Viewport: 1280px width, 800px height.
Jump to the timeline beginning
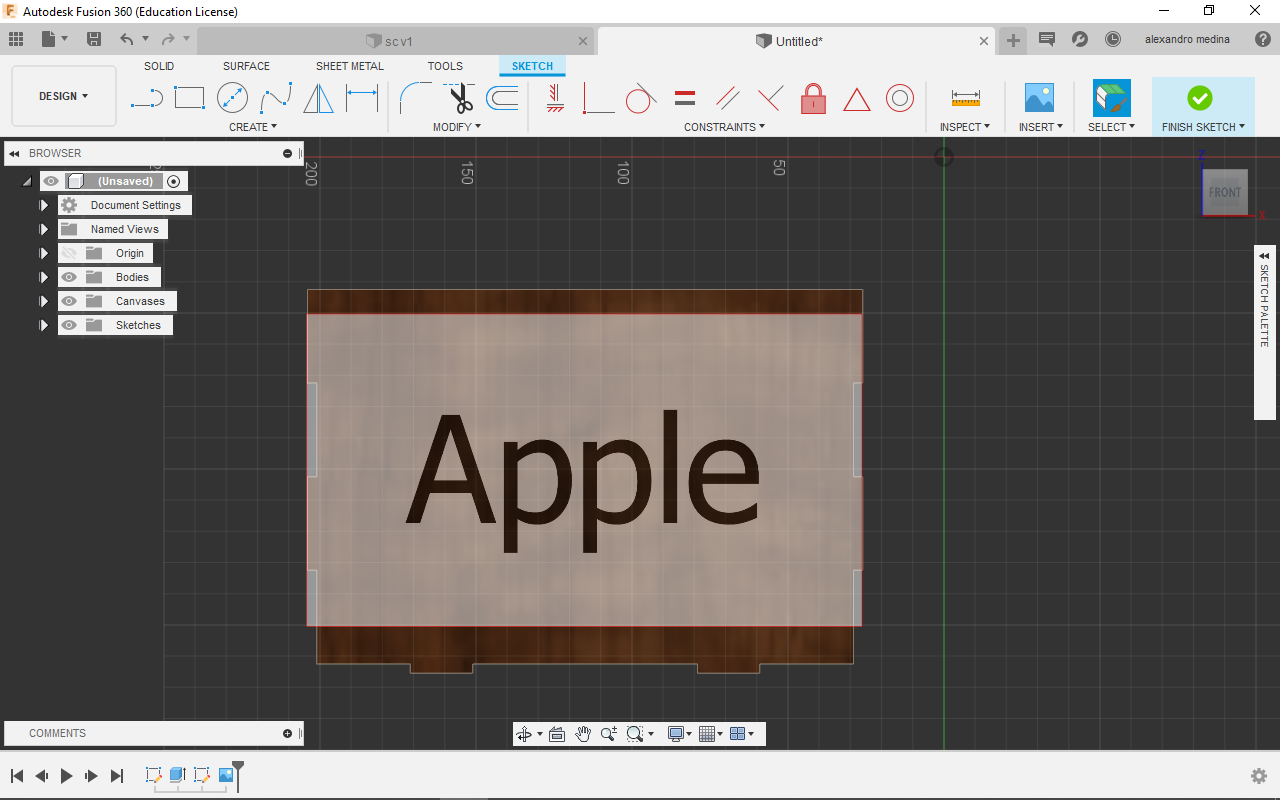point(17,776)
